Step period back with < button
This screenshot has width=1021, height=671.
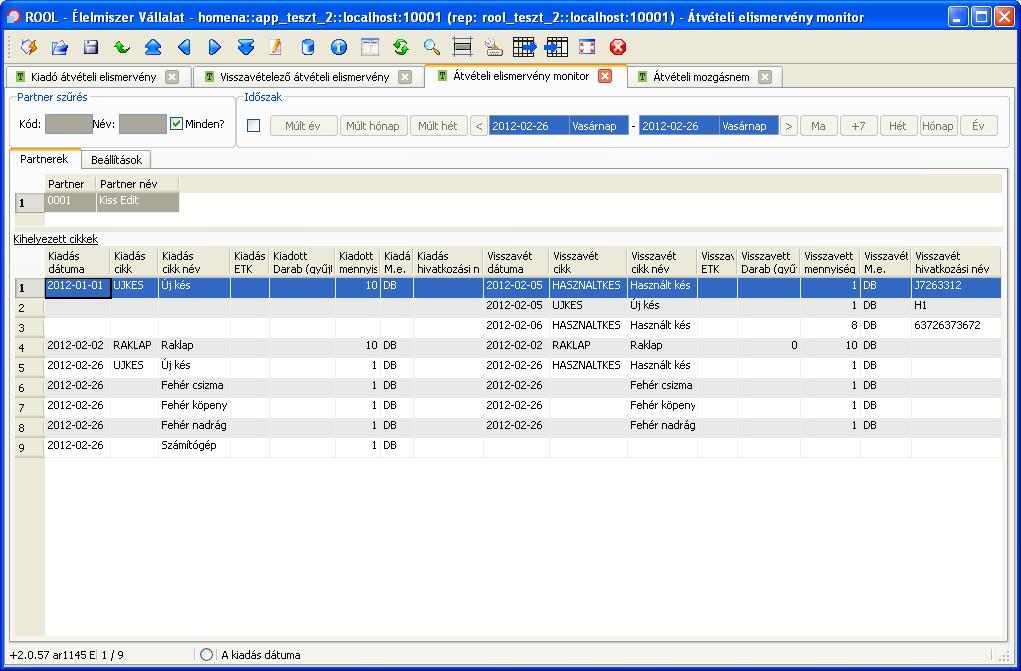pyautogui.click(x=479, y=126)
